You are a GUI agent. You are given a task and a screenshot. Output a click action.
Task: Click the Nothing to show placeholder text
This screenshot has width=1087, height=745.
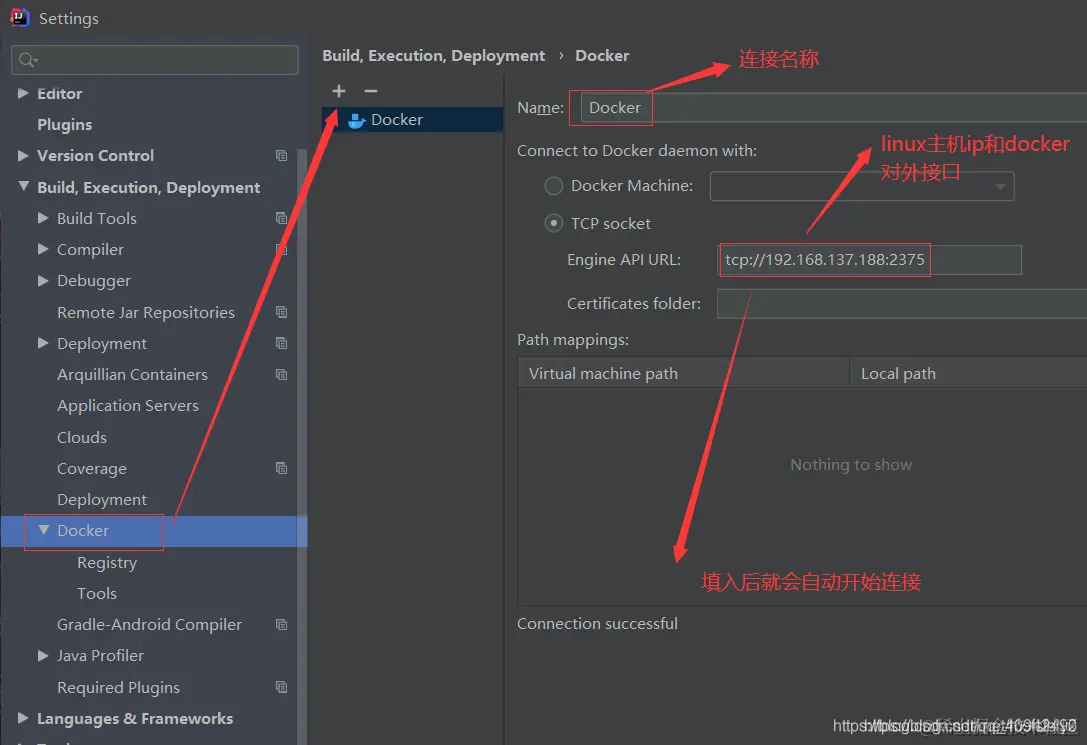tap(851, 464)
